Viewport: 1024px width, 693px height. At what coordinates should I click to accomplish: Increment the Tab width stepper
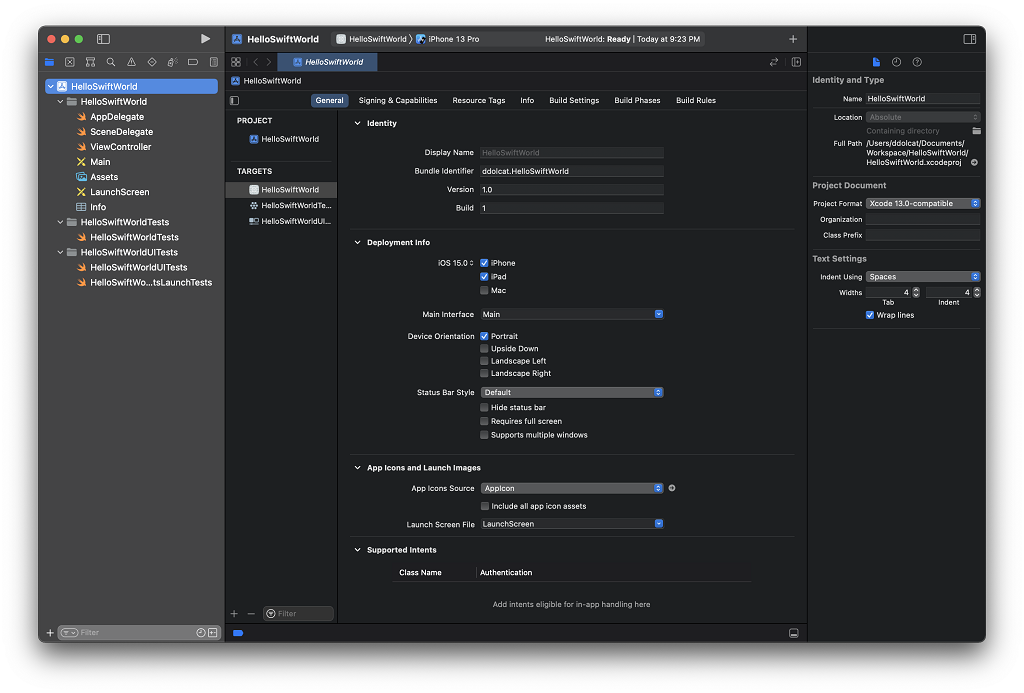tap(917, 290)
